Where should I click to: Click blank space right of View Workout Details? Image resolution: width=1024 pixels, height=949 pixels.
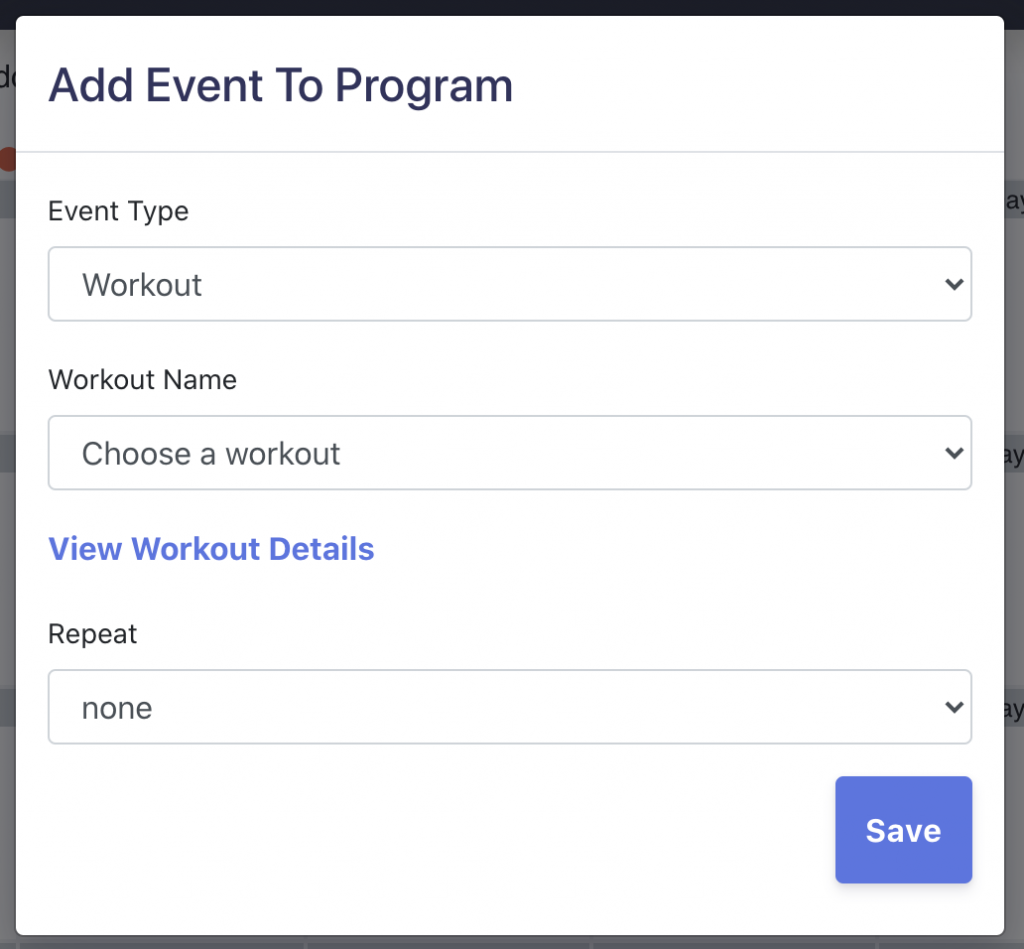pos(673,549)
